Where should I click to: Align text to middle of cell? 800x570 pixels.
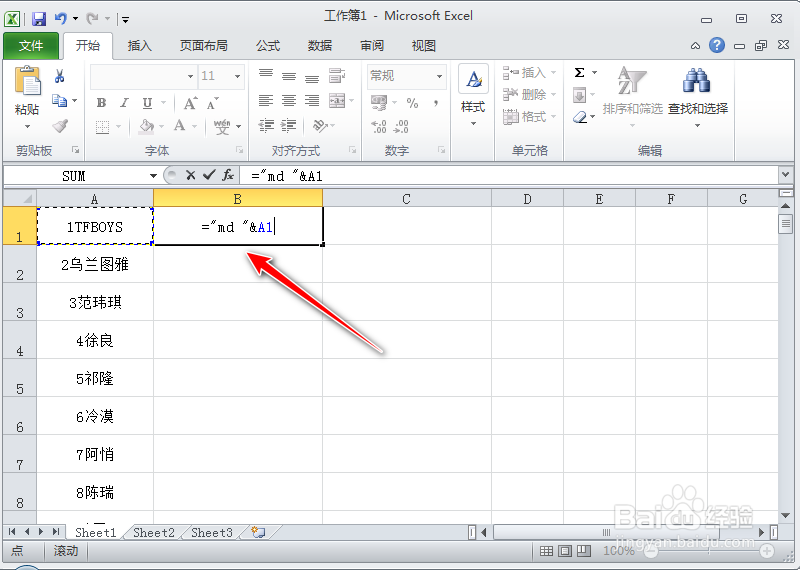coord(289,76)
